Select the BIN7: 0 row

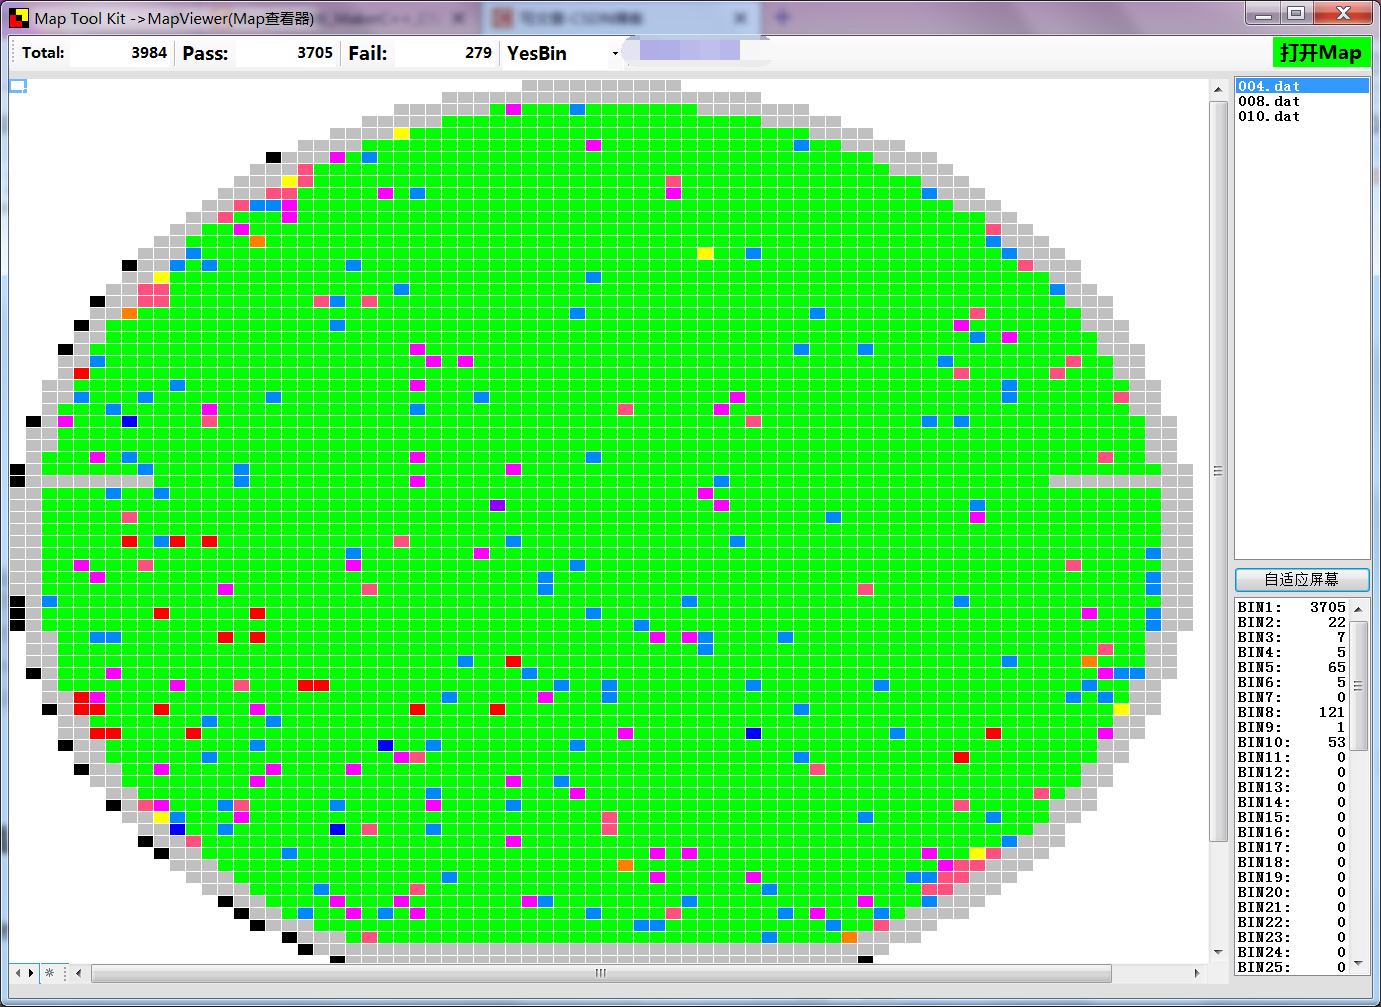point(1292,697)
